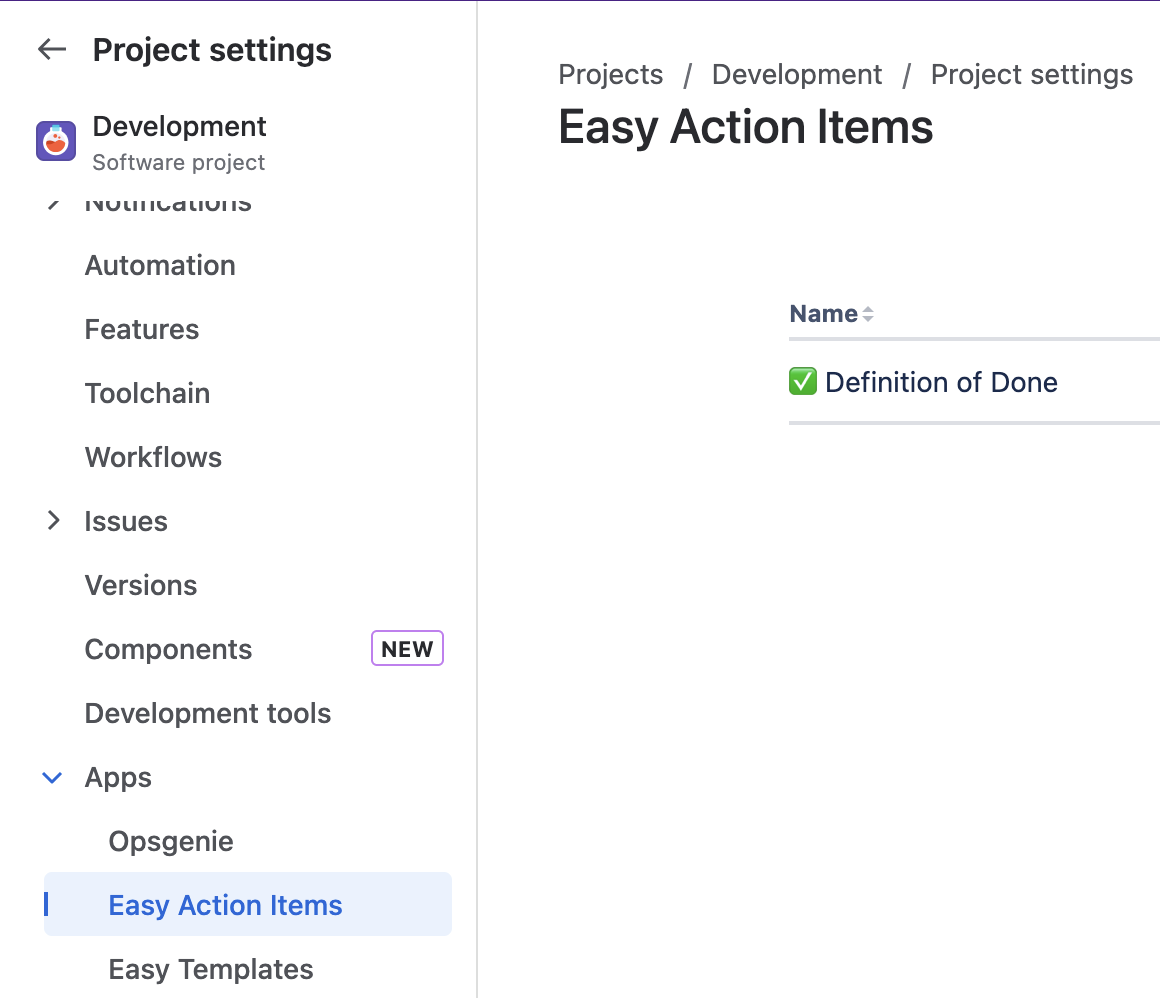Select Easy Templates under Apps
The width and height of the screenshot is (1160, 998).
point(211,969)
